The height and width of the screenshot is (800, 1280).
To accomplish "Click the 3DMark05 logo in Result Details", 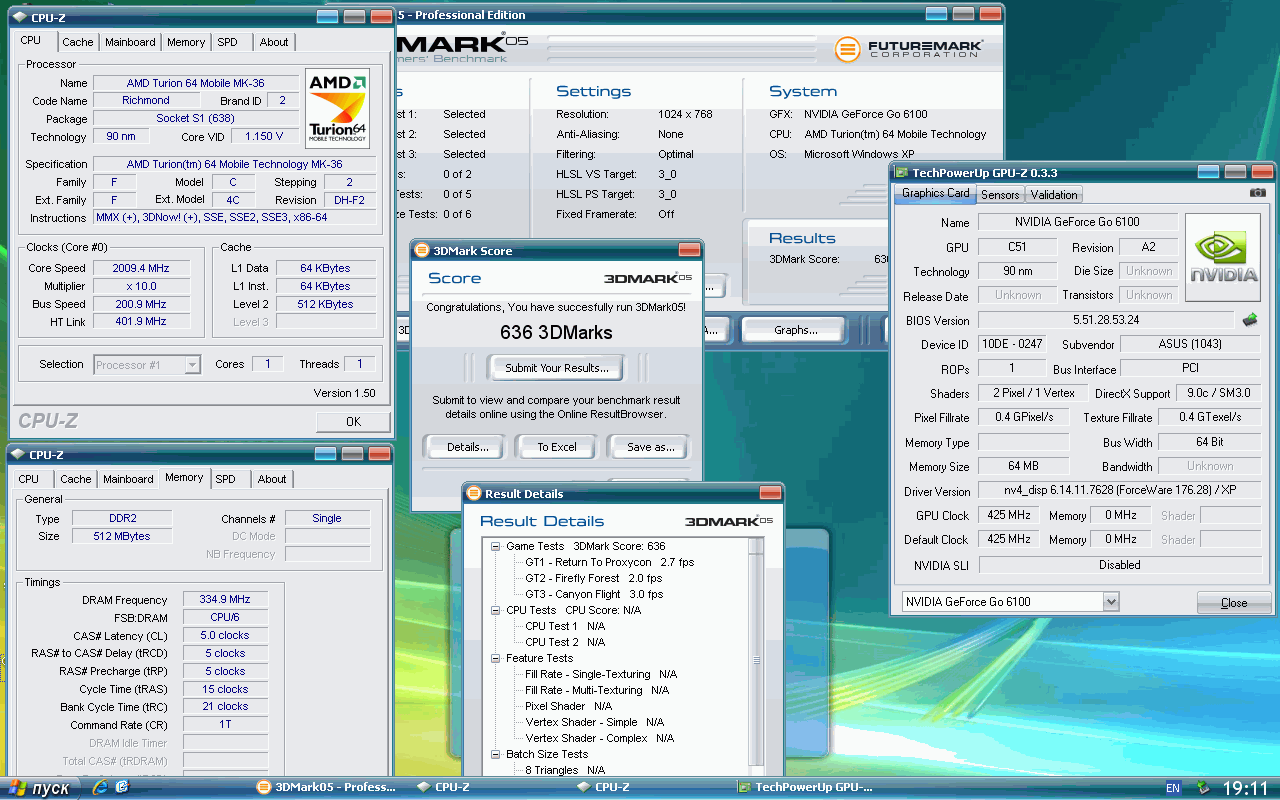I will tap(729, 521).
